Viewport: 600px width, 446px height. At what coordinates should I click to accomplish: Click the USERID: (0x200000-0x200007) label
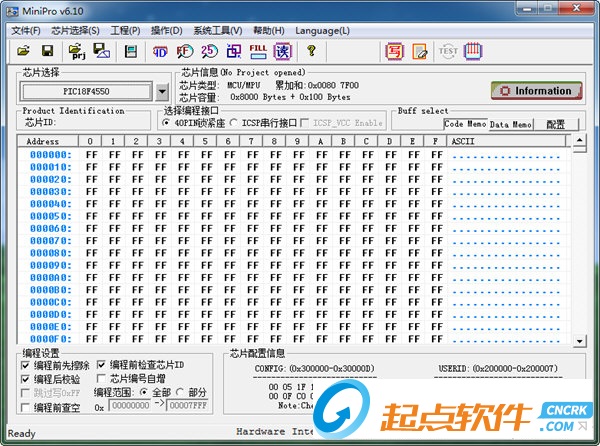[498, 368]
